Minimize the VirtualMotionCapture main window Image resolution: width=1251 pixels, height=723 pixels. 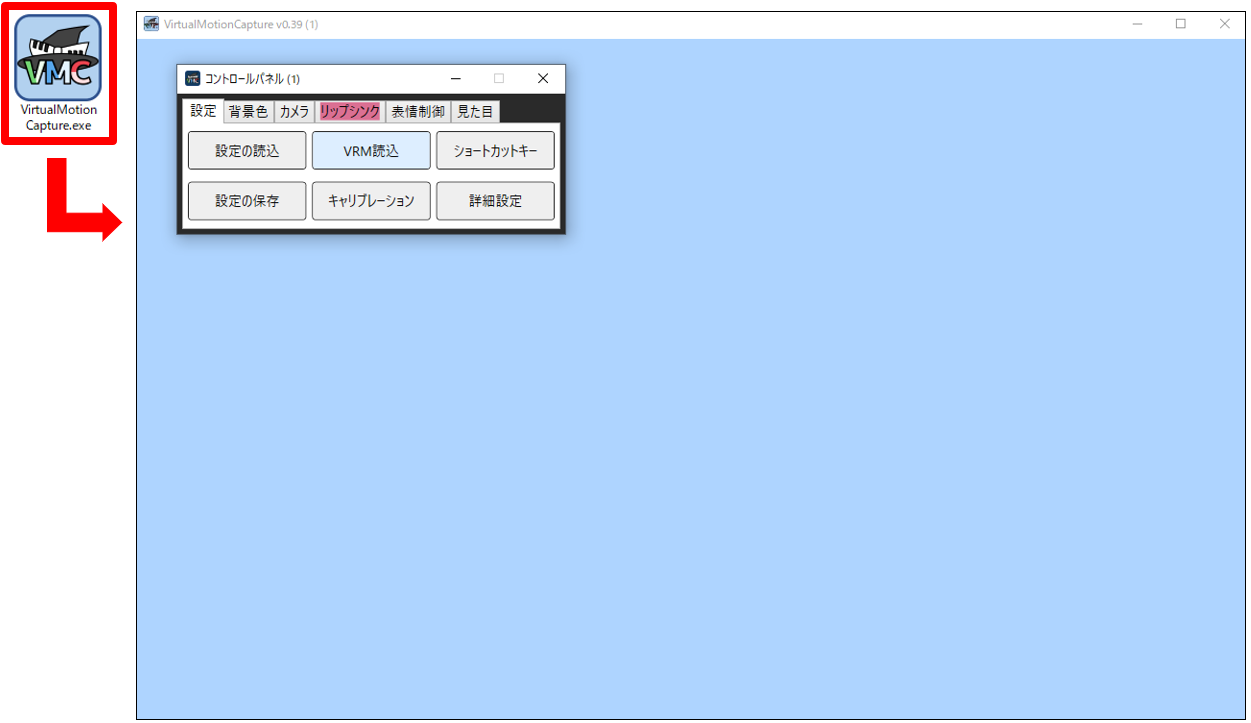point(1137,24)
